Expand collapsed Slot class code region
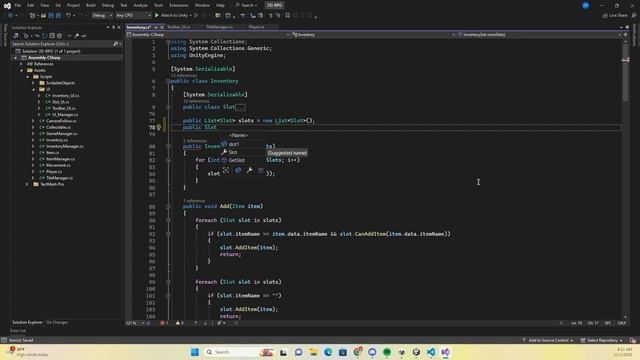The image size is (640, 360). pyautogui.click(x=168, y=107)
